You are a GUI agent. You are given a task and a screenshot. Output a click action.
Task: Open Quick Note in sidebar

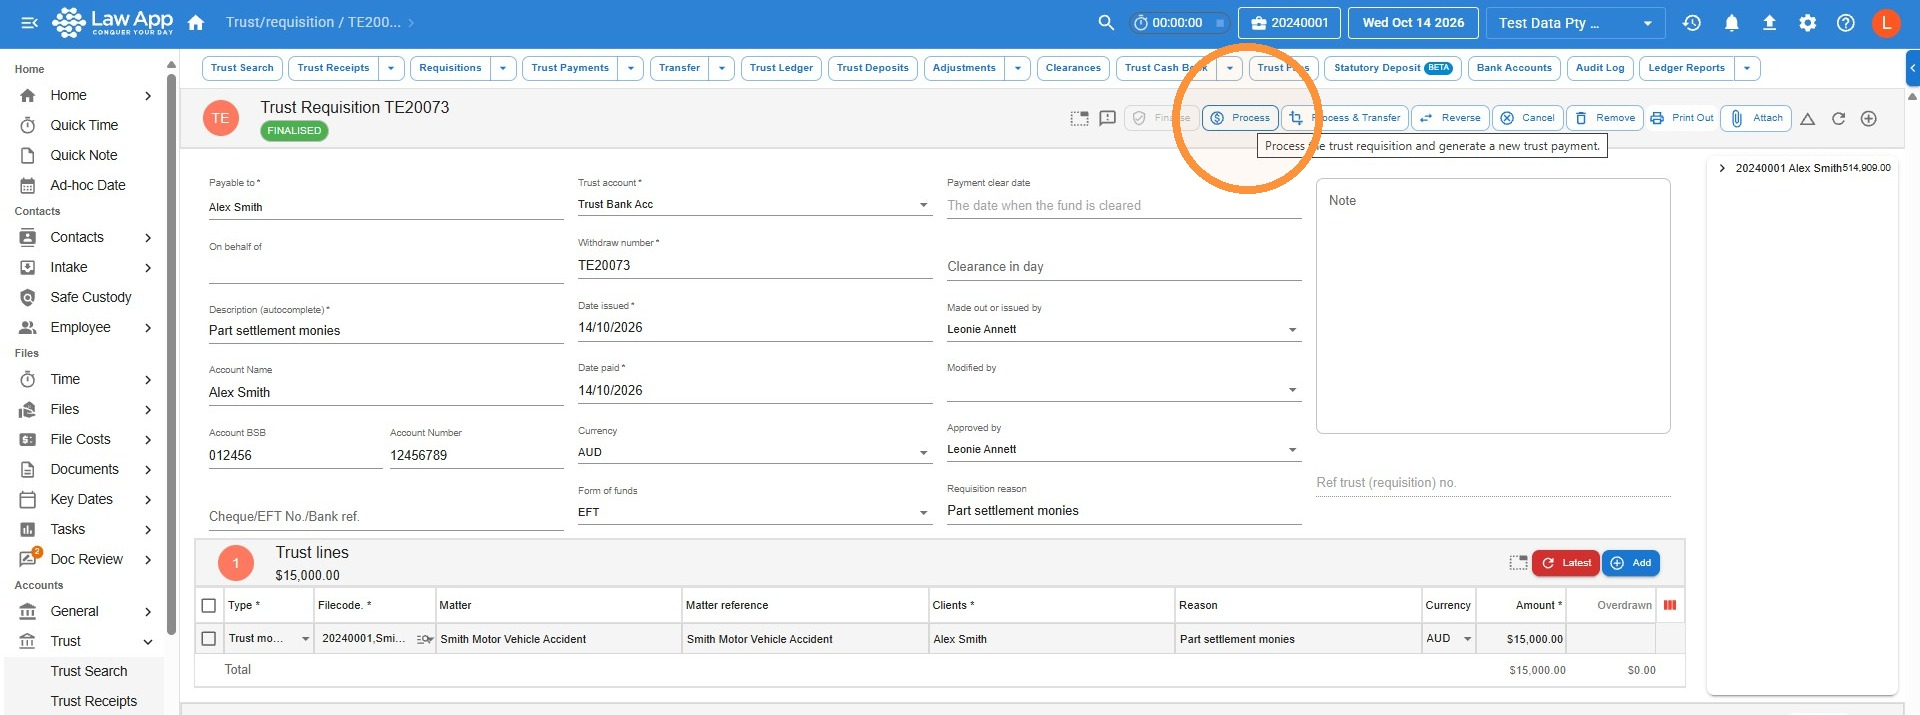pyautogui.click(x=84, y=155)
